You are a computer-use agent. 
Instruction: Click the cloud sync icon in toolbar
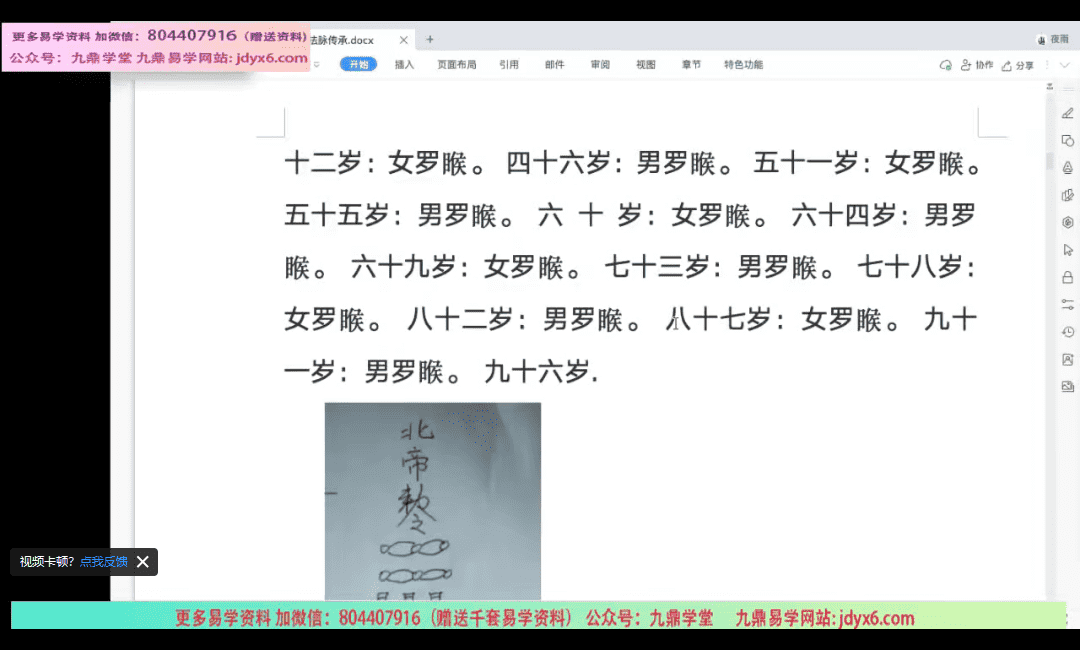pyautogui.click(x=945, y=65)
